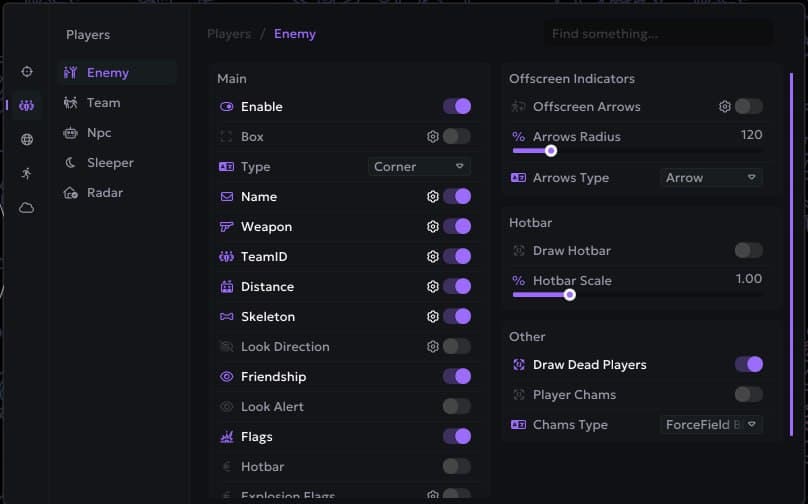The image size is (808, 504).
Task: Click the Arrows Radius slider handle
Action: (550, 151)
